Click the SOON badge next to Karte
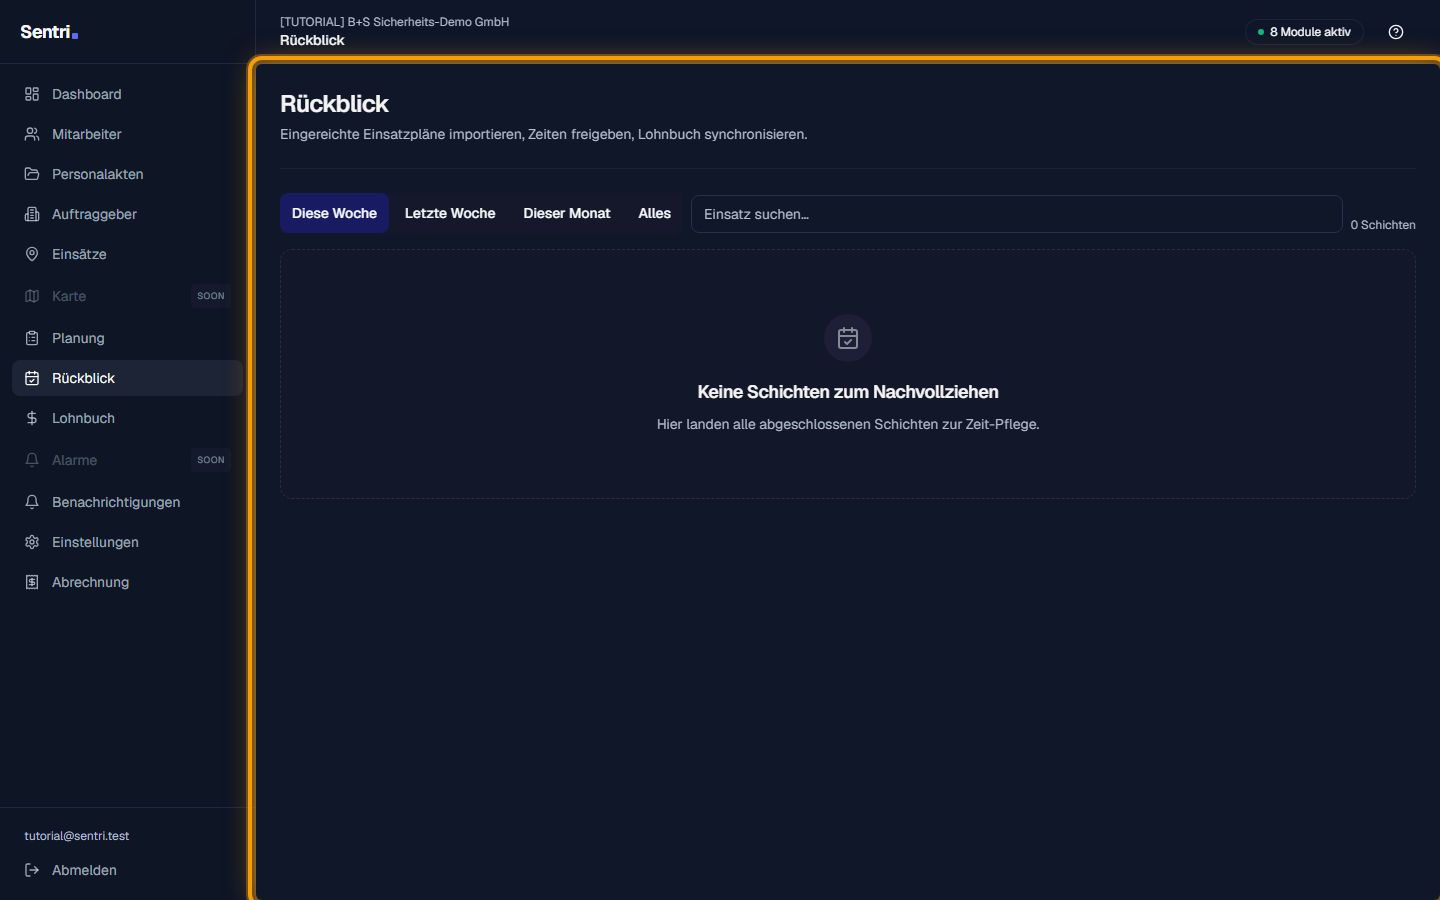The width and height of the screenshot is (1440, 900). point(211,296)
